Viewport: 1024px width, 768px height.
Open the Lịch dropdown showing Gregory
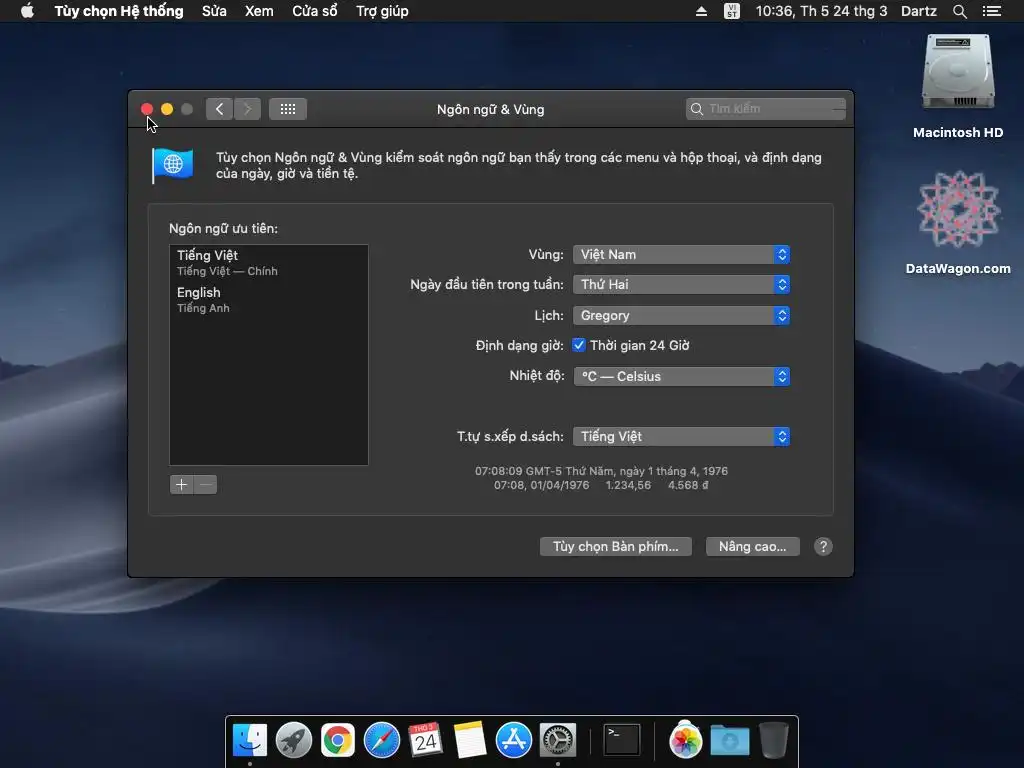681,315
